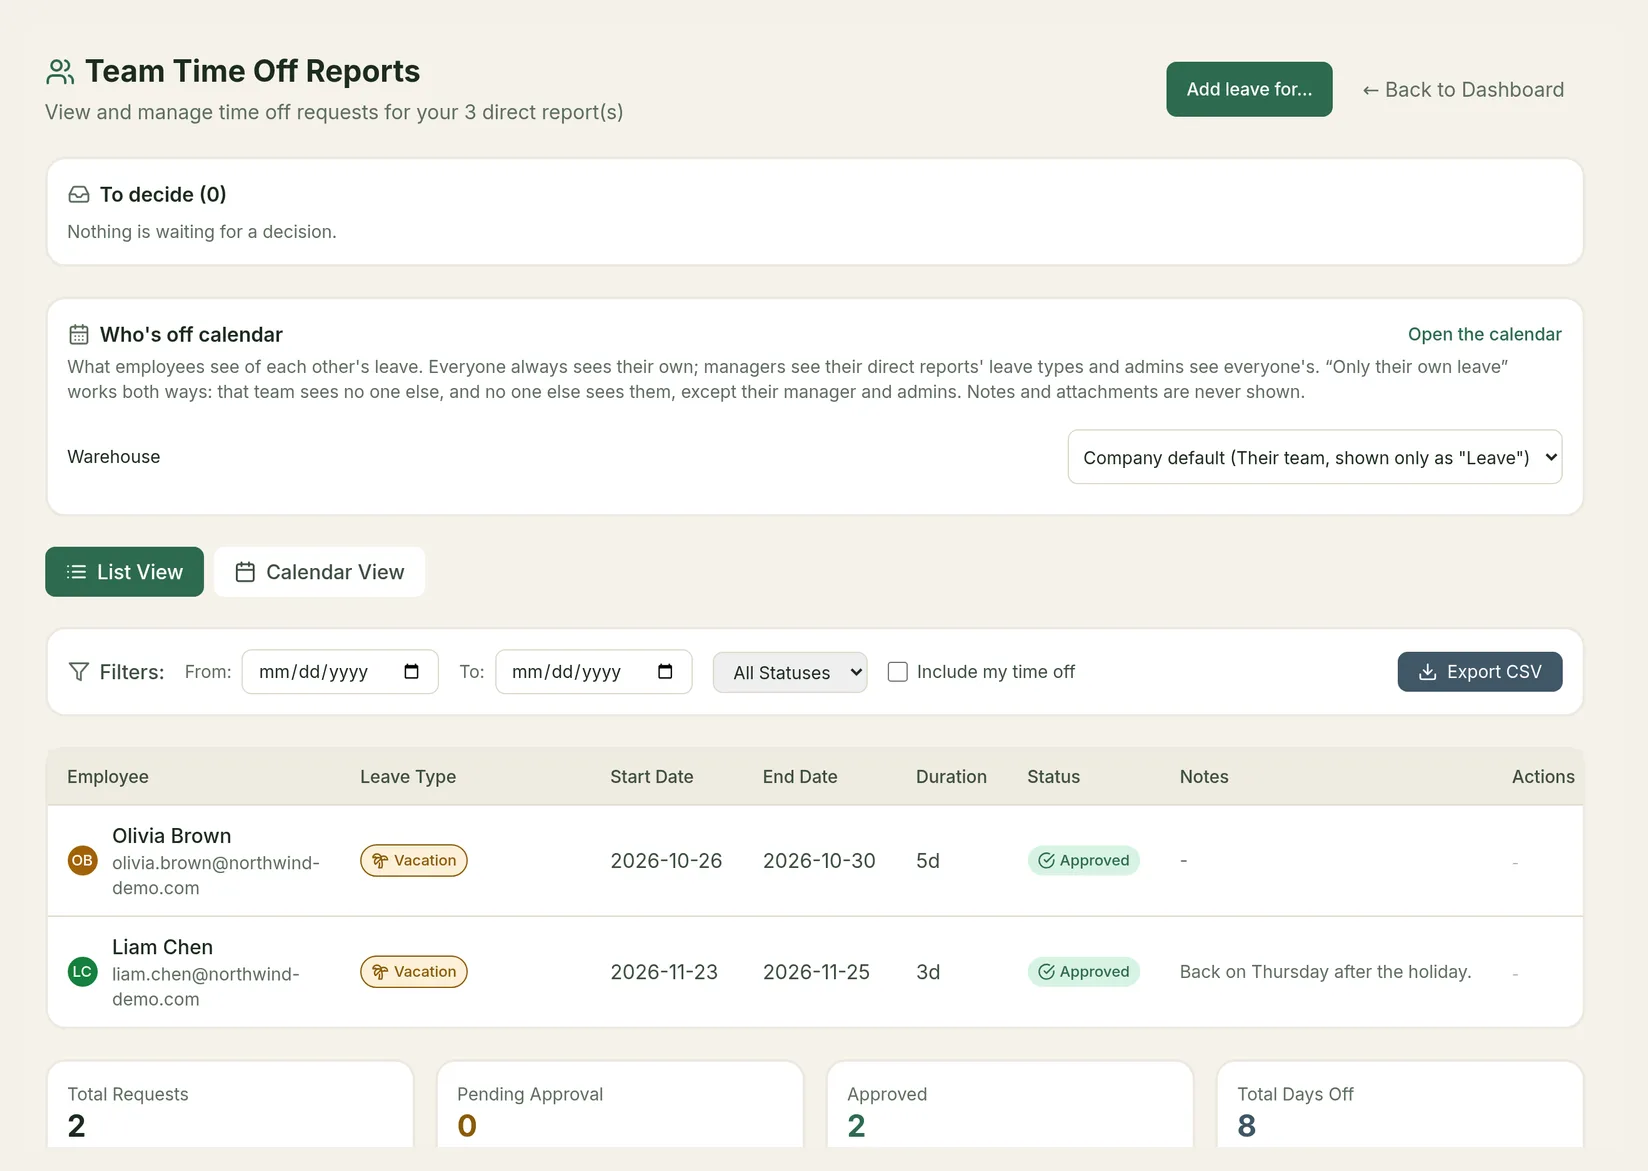Click liam.chen@northwind-demo.com email
Screen dimensions: 1648x1171
click(206, 986)
